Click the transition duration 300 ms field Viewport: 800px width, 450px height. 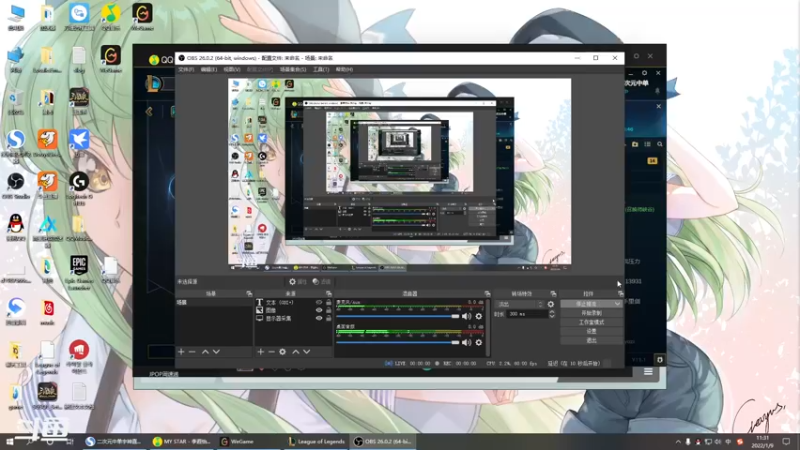click(527, 314)
